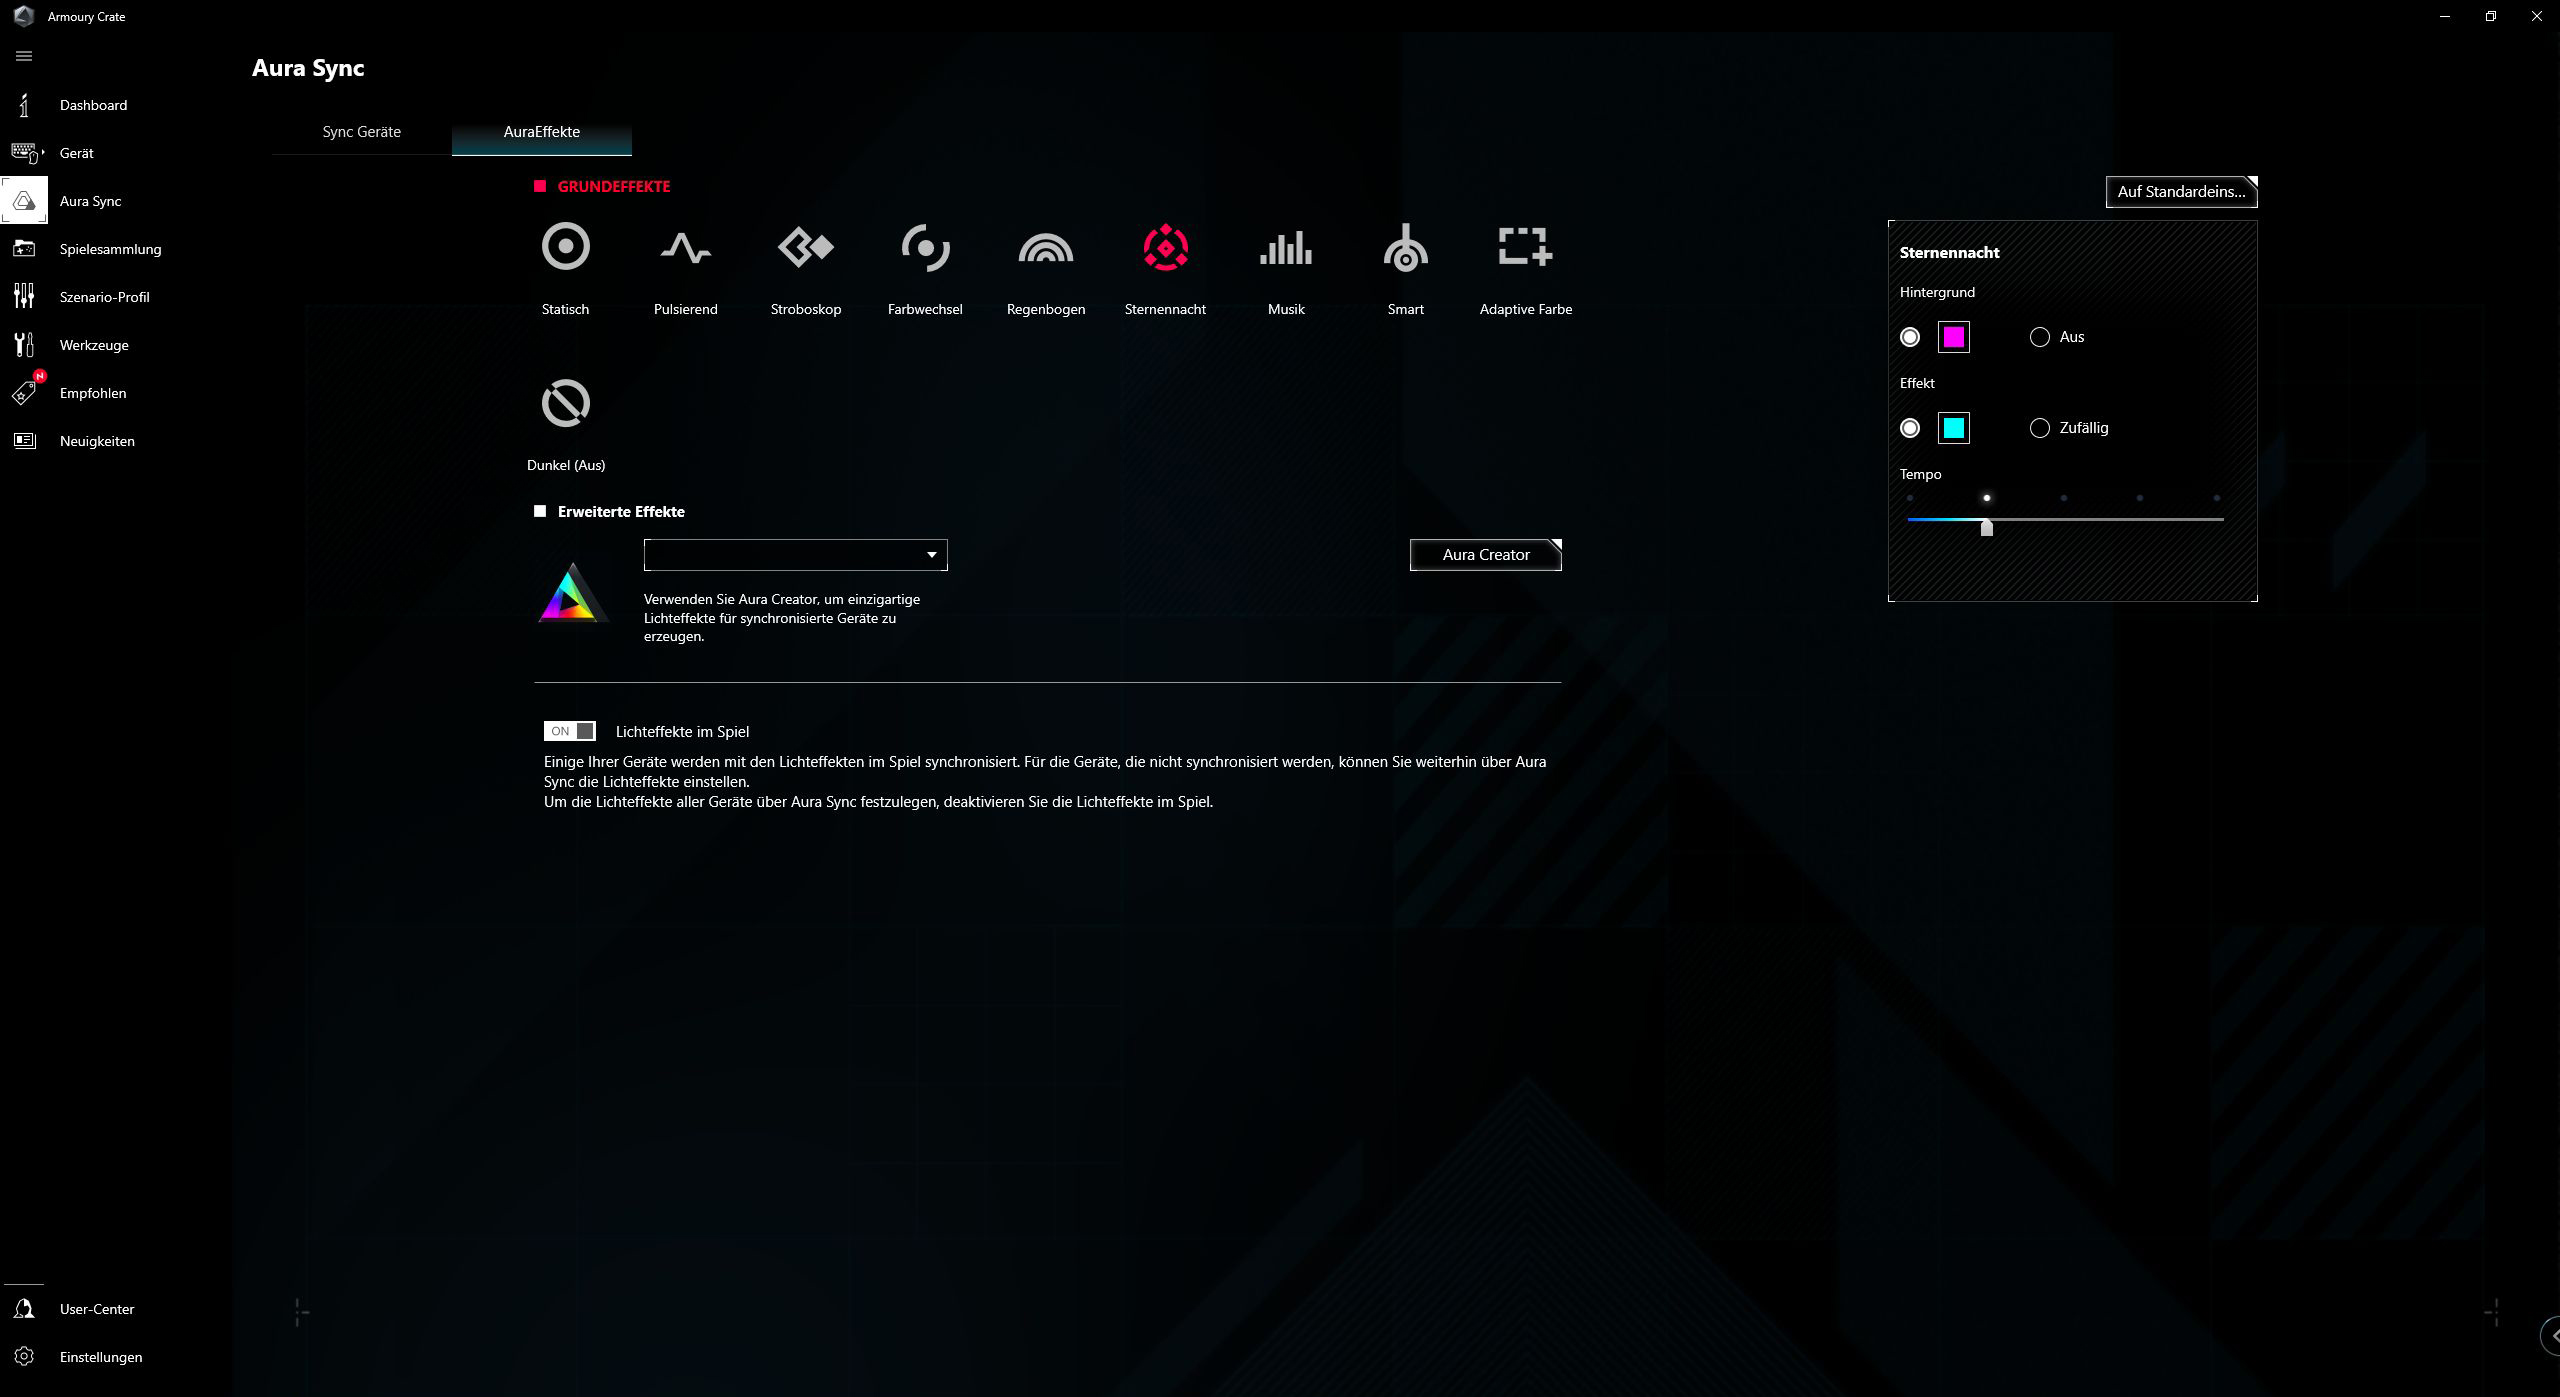2560x1397 pixels.
Task: Click the Aura Creator button
Action: pyautogui.click(x=1485, y=555)
